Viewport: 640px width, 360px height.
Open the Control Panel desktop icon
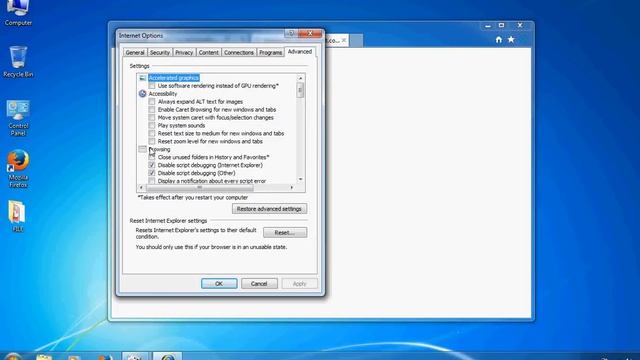coord(18,118)
